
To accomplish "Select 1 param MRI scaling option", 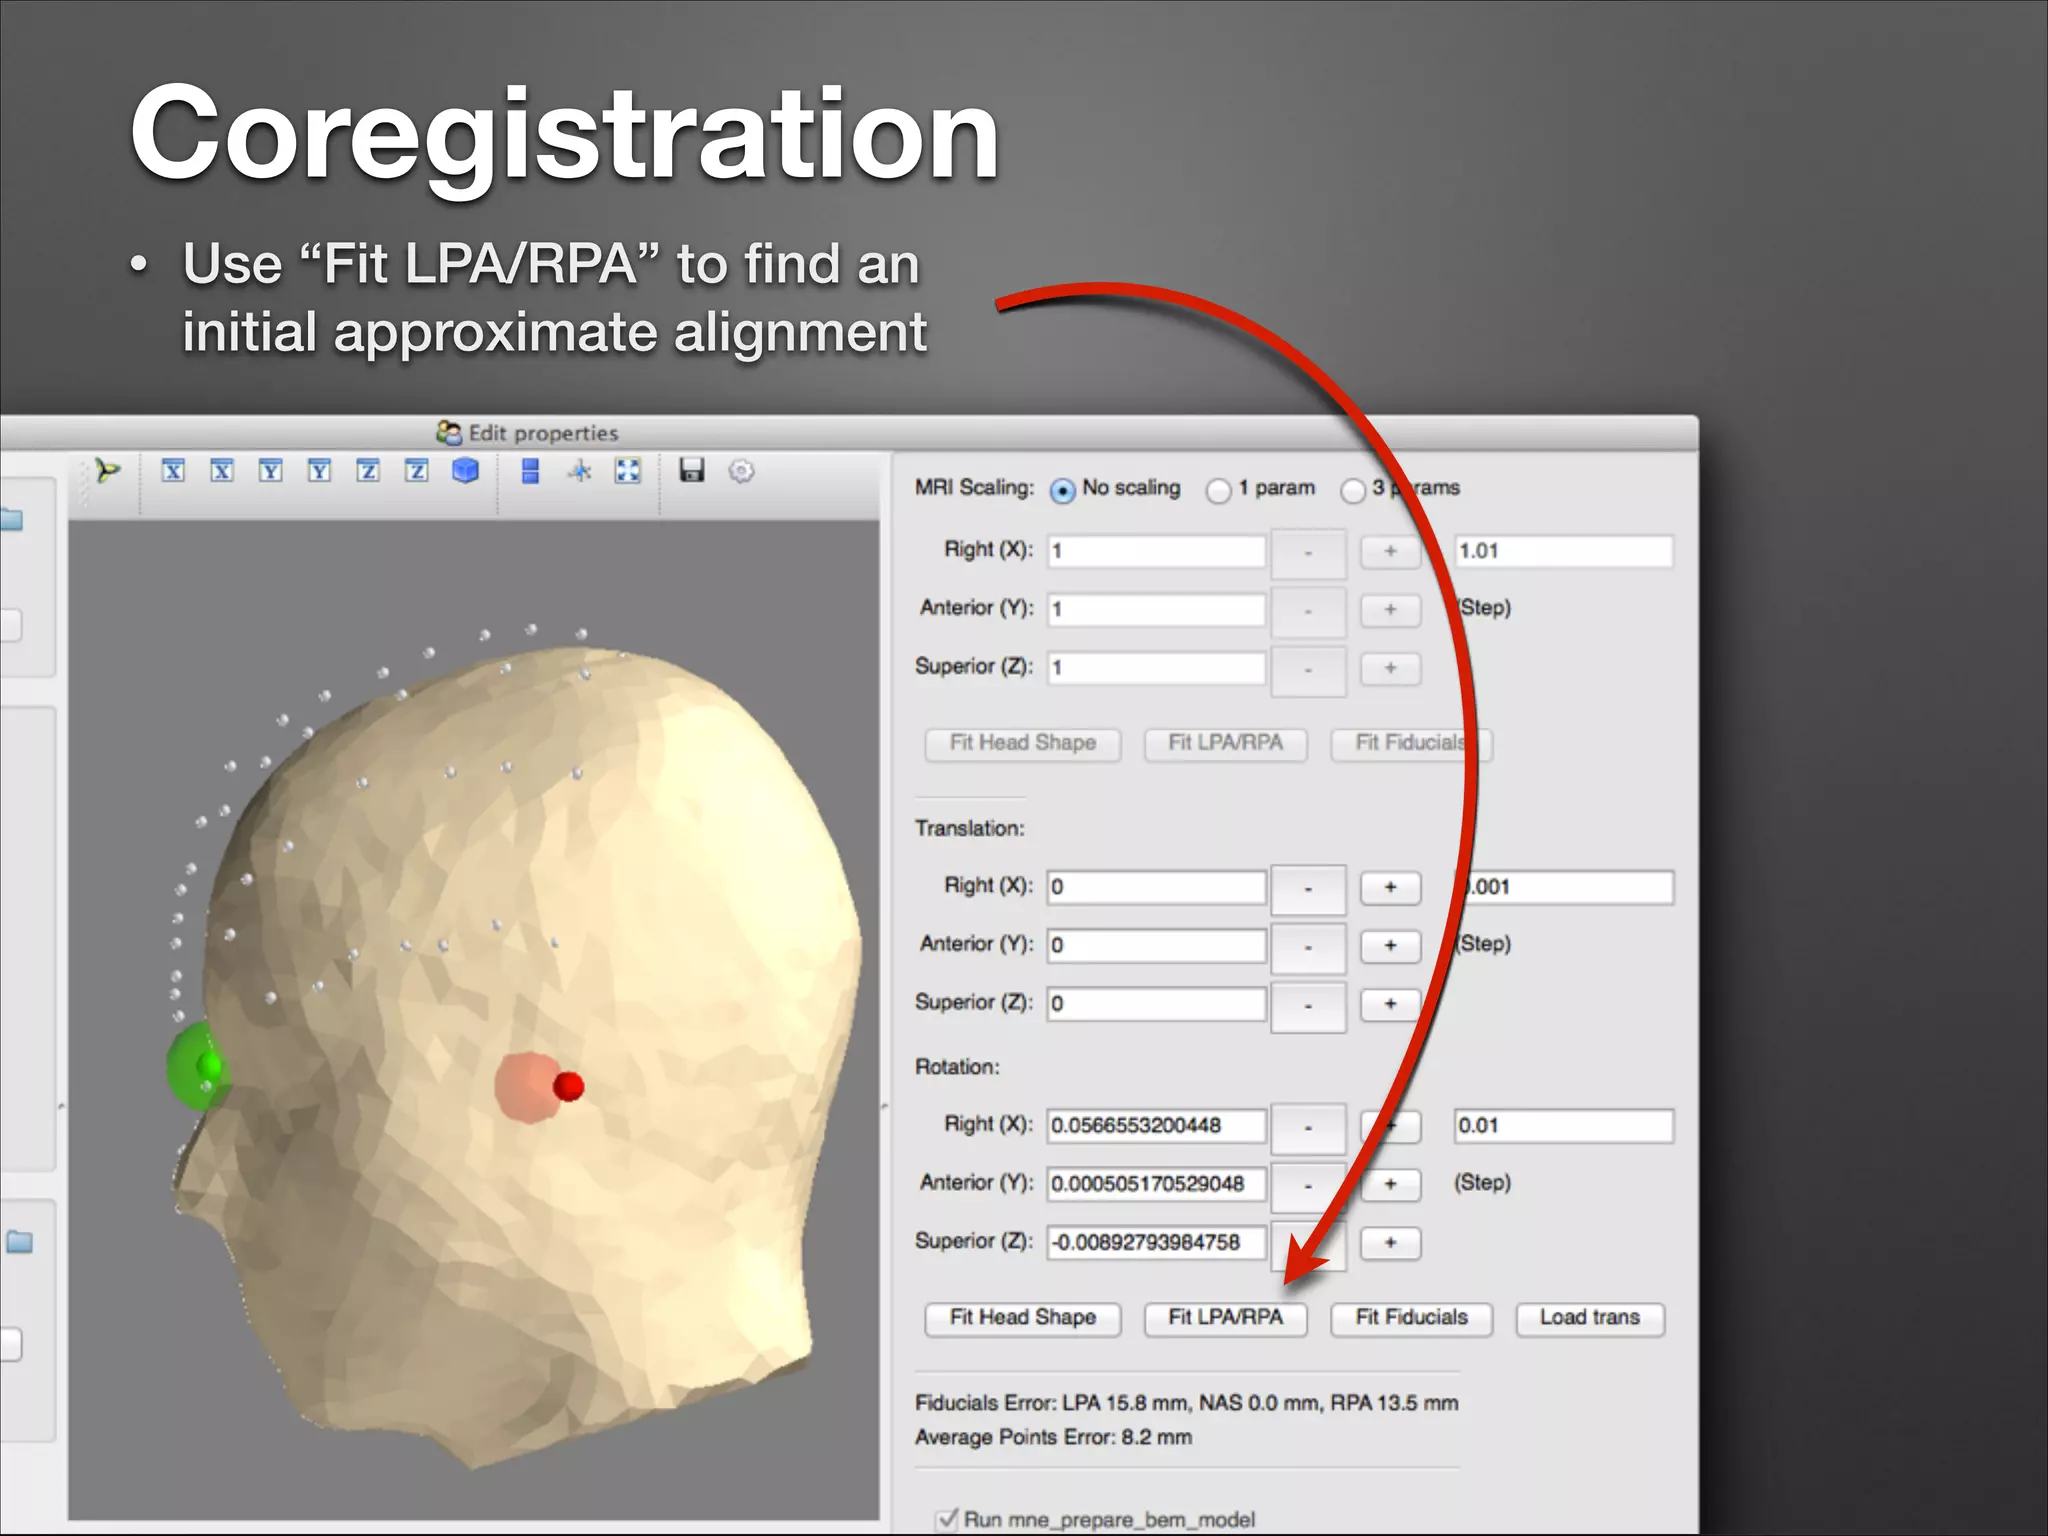I will point(1218,490).
